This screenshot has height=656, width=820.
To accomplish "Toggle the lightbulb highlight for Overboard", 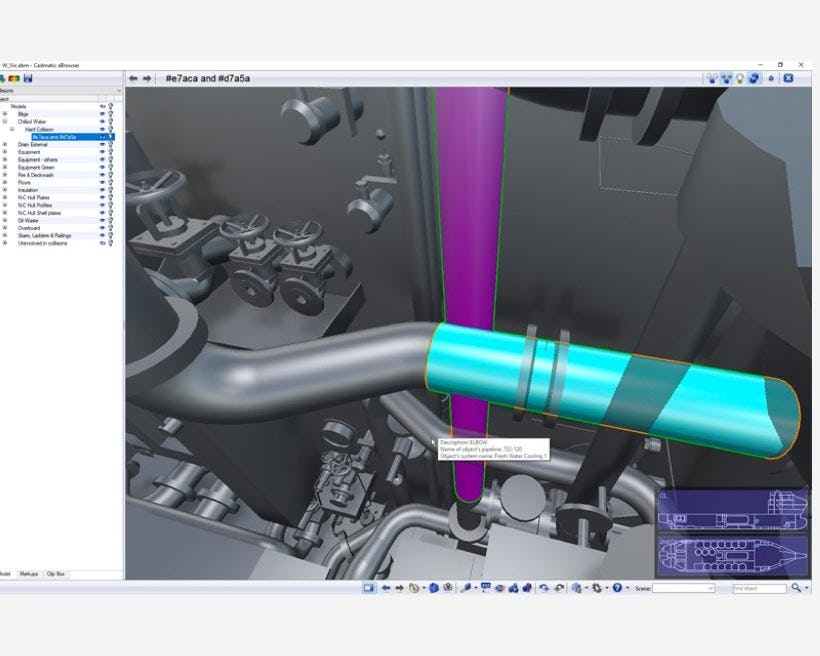I will pyautogui.click(x=110, y=228).
